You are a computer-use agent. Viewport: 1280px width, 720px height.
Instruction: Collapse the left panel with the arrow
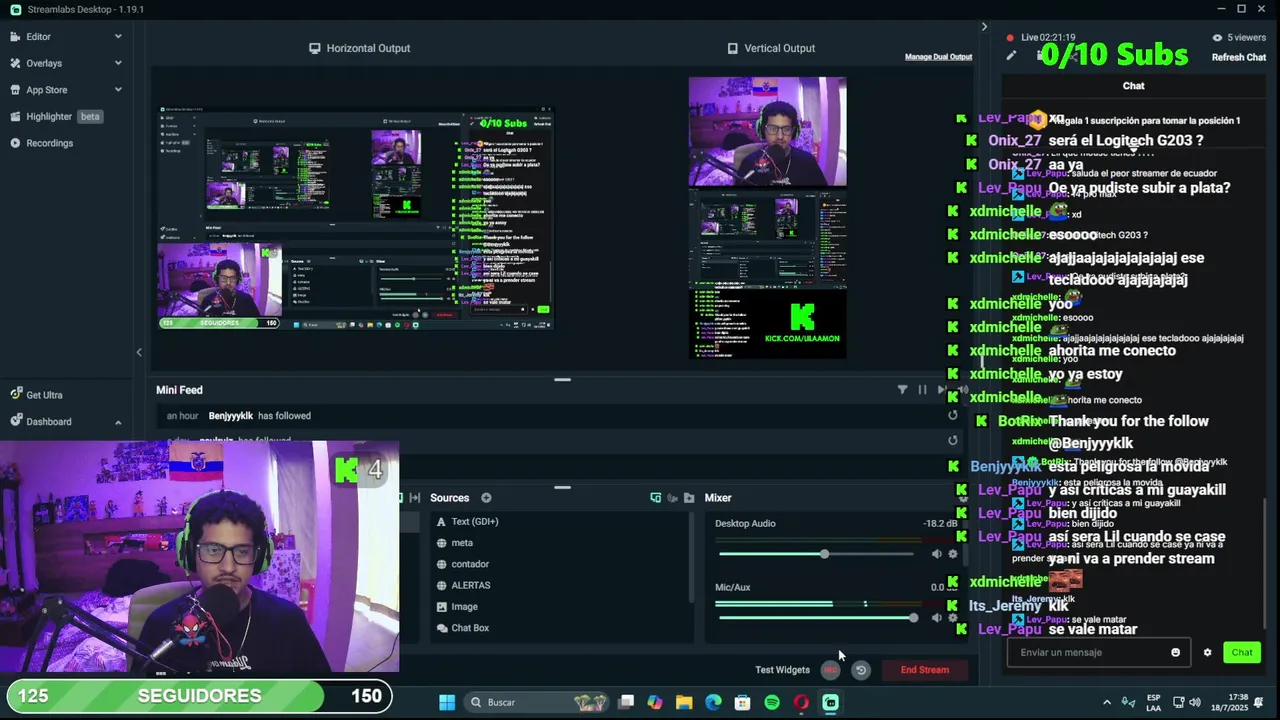(139, 352)
